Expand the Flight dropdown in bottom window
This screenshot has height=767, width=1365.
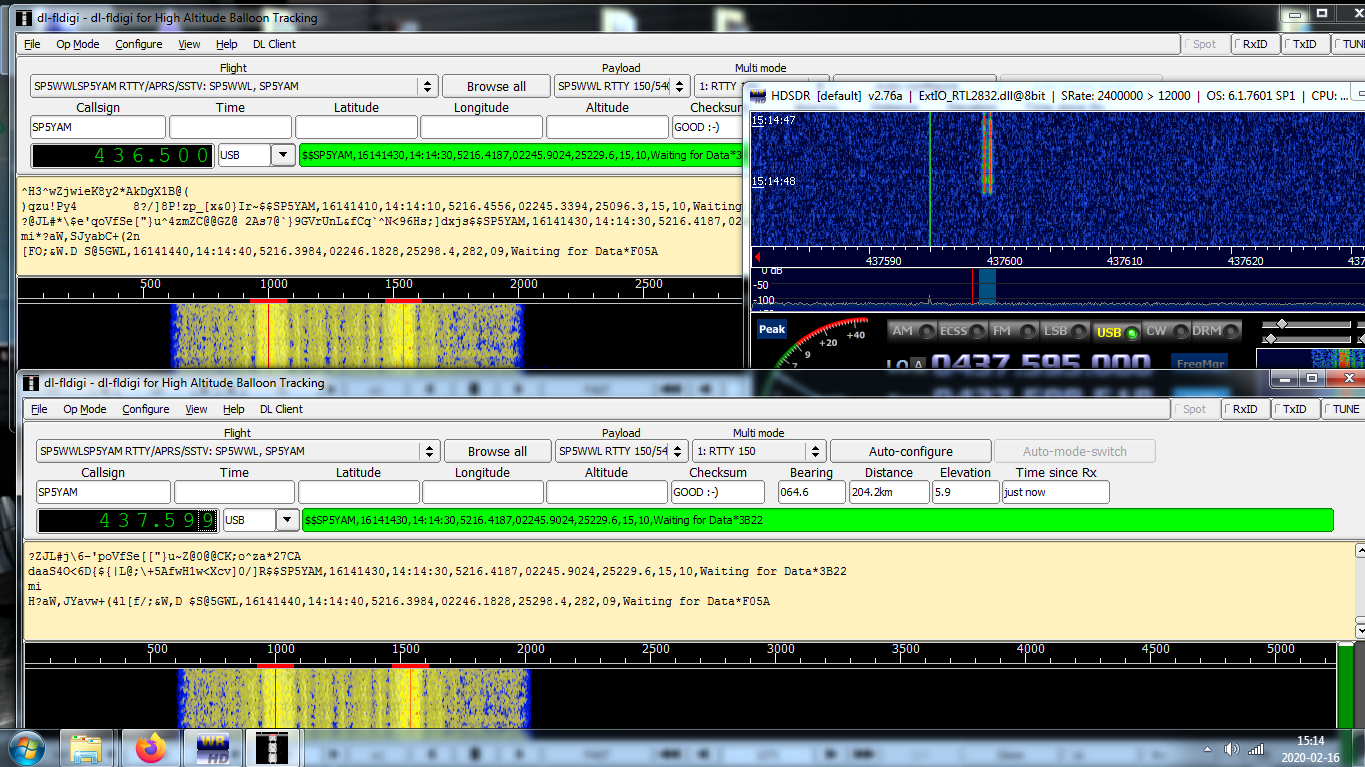coord(431,451)
